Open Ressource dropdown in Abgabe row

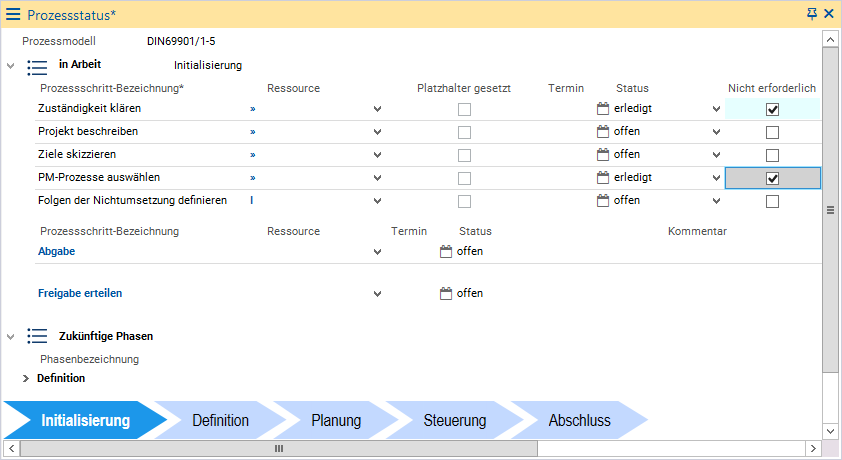(x=378, y=252)
